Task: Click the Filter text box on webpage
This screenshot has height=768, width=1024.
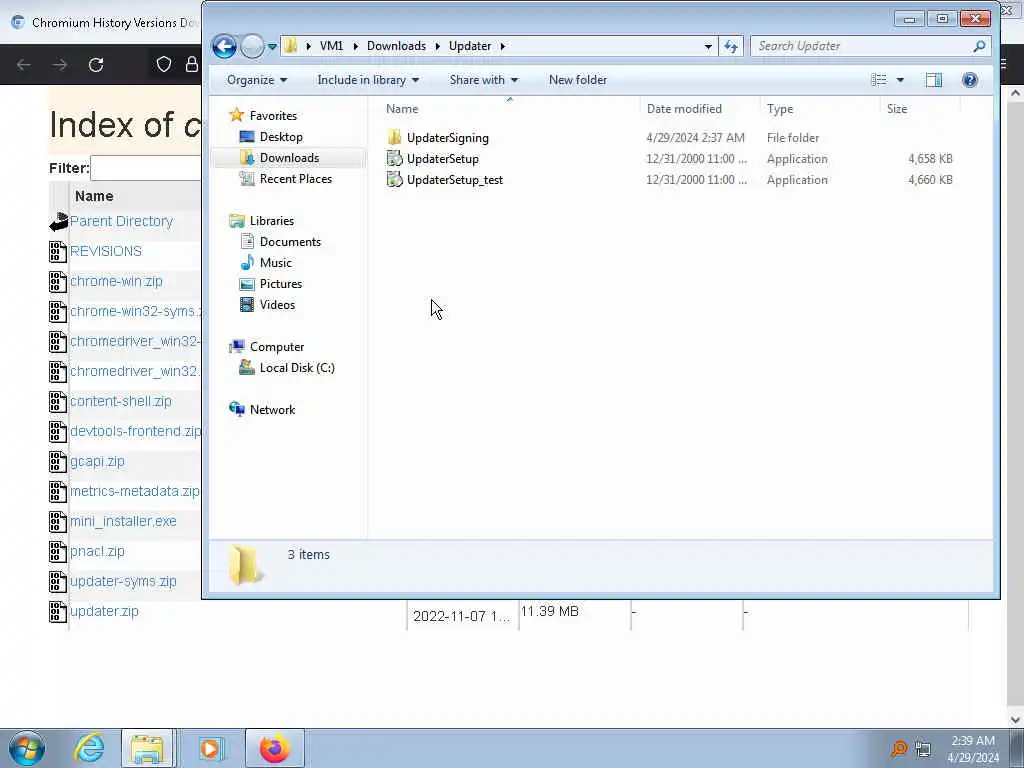Action: click(146, 168)
